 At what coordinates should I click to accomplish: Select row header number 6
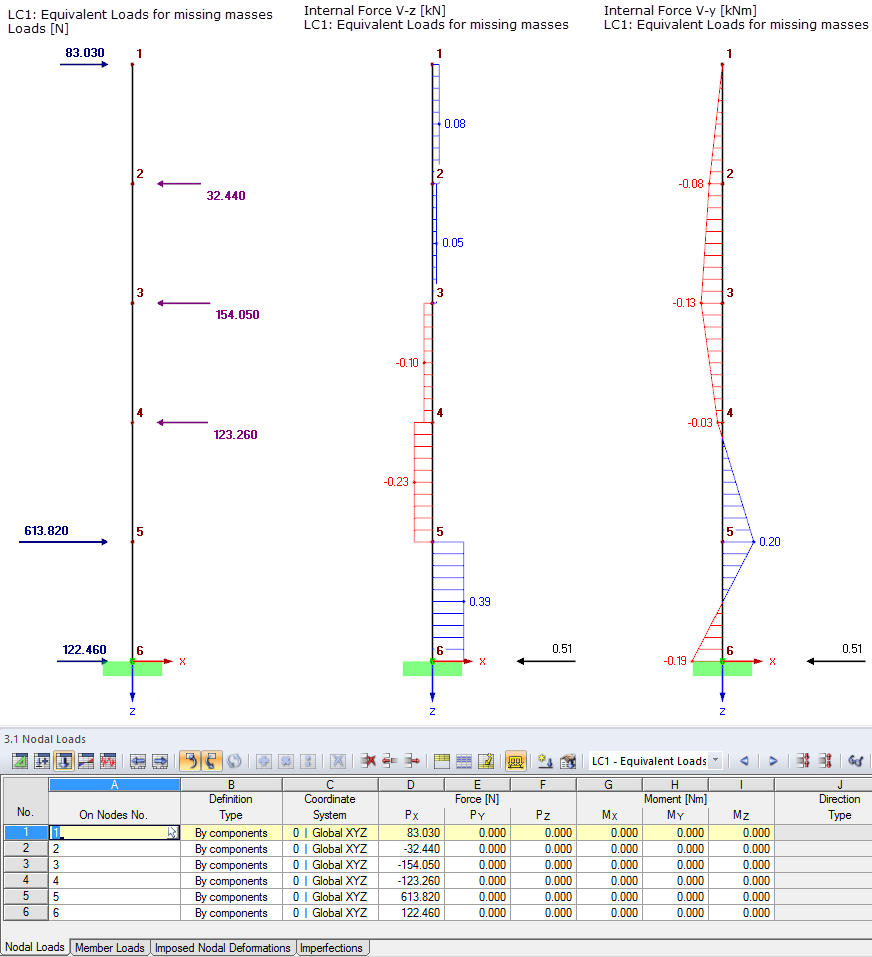coord(26,912)
